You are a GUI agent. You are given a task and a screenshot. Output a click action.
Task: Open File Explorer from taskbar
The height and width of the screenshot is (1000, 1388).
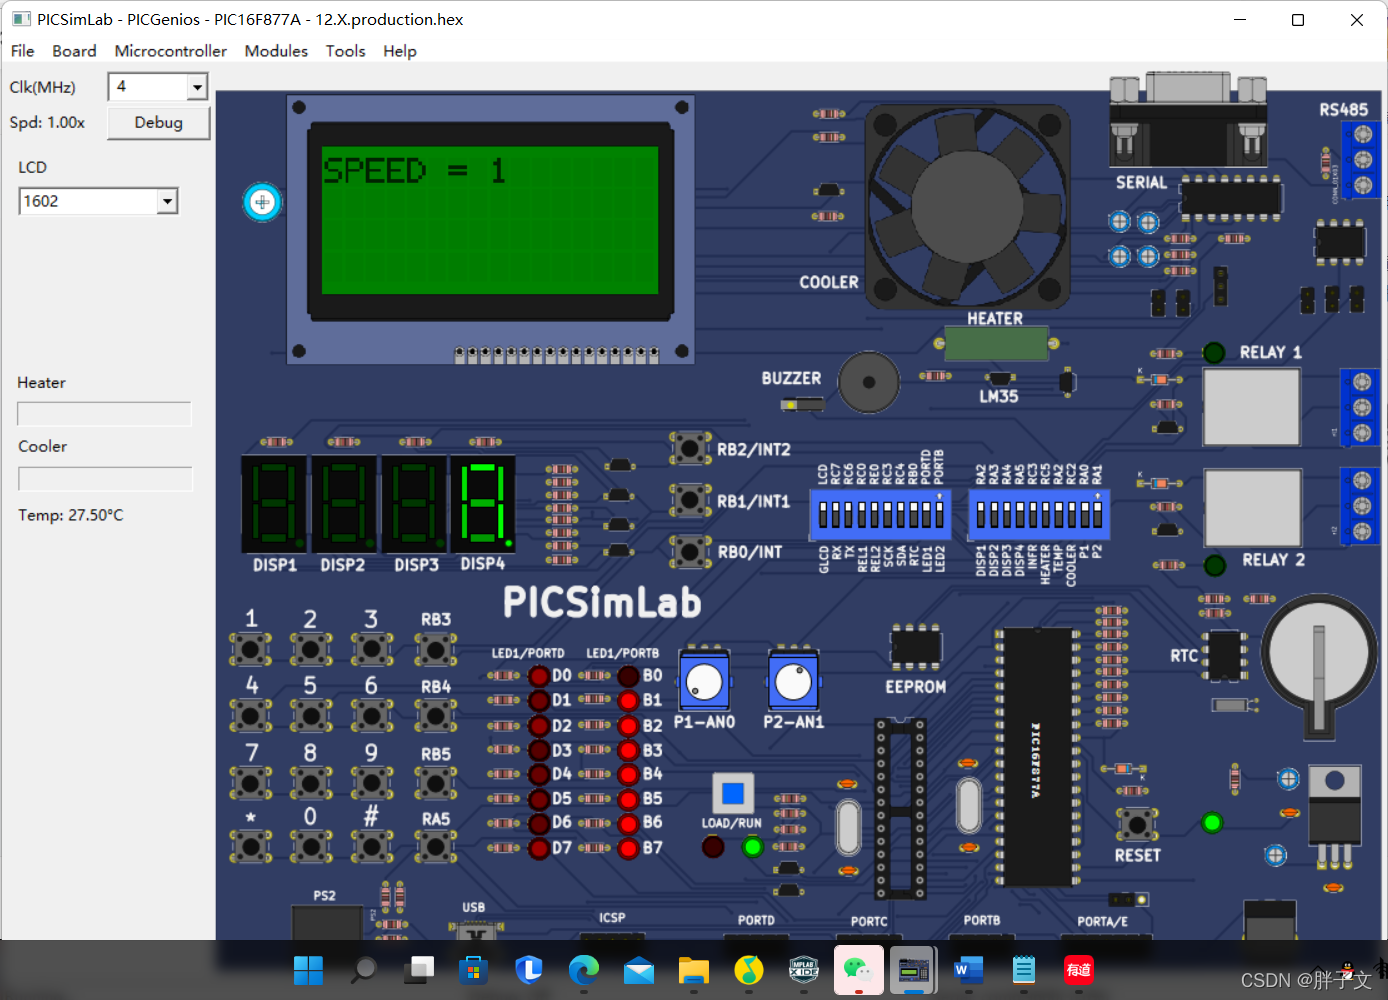pyautogui.click(x=693, y=969)
